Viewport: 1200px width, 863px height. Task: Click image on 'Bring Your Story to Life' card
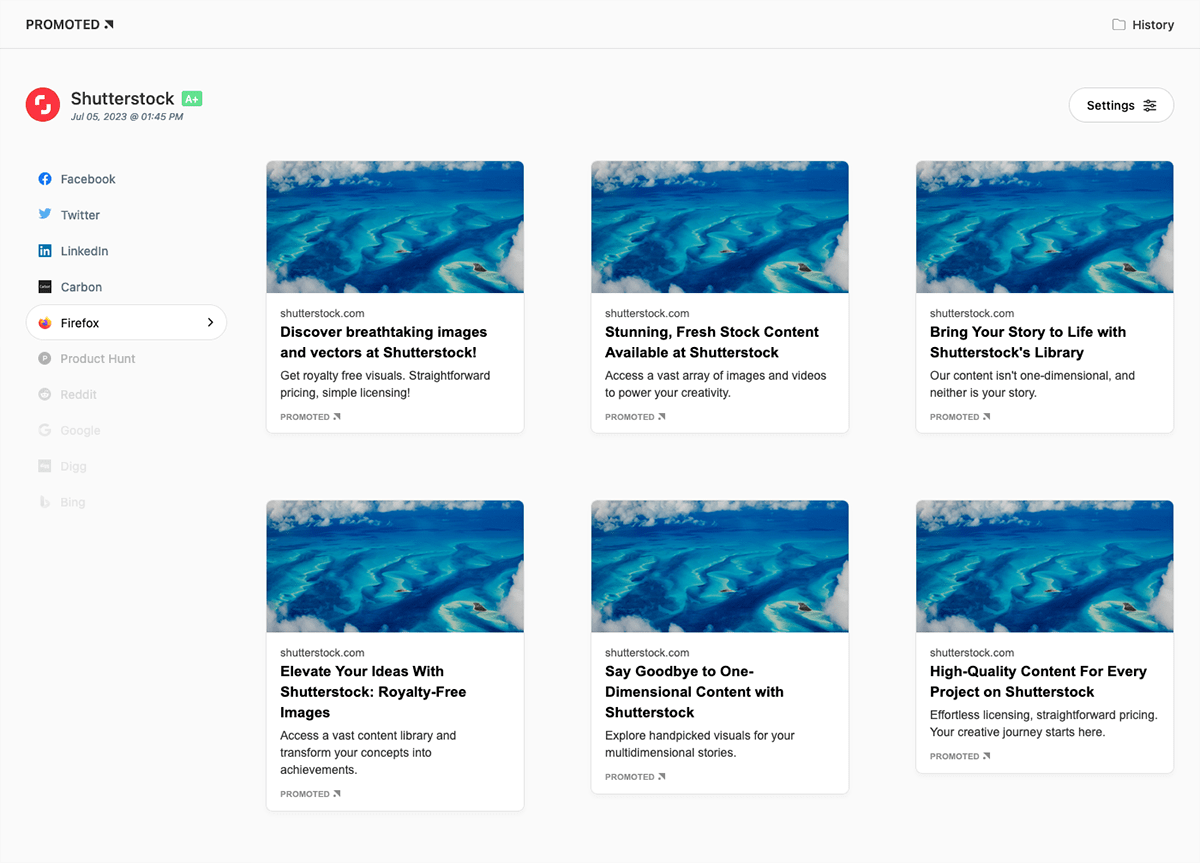pos(1045,227)
